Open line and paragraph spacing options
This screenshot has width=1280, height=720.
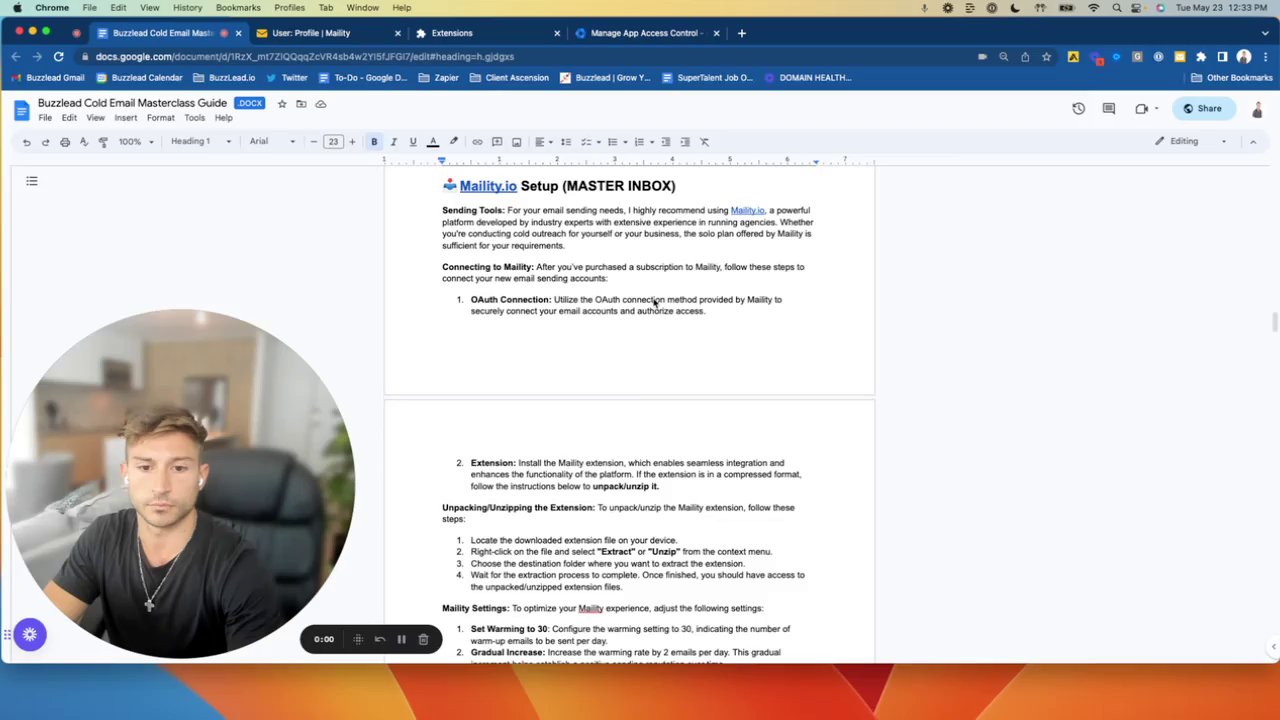[566, 142]
